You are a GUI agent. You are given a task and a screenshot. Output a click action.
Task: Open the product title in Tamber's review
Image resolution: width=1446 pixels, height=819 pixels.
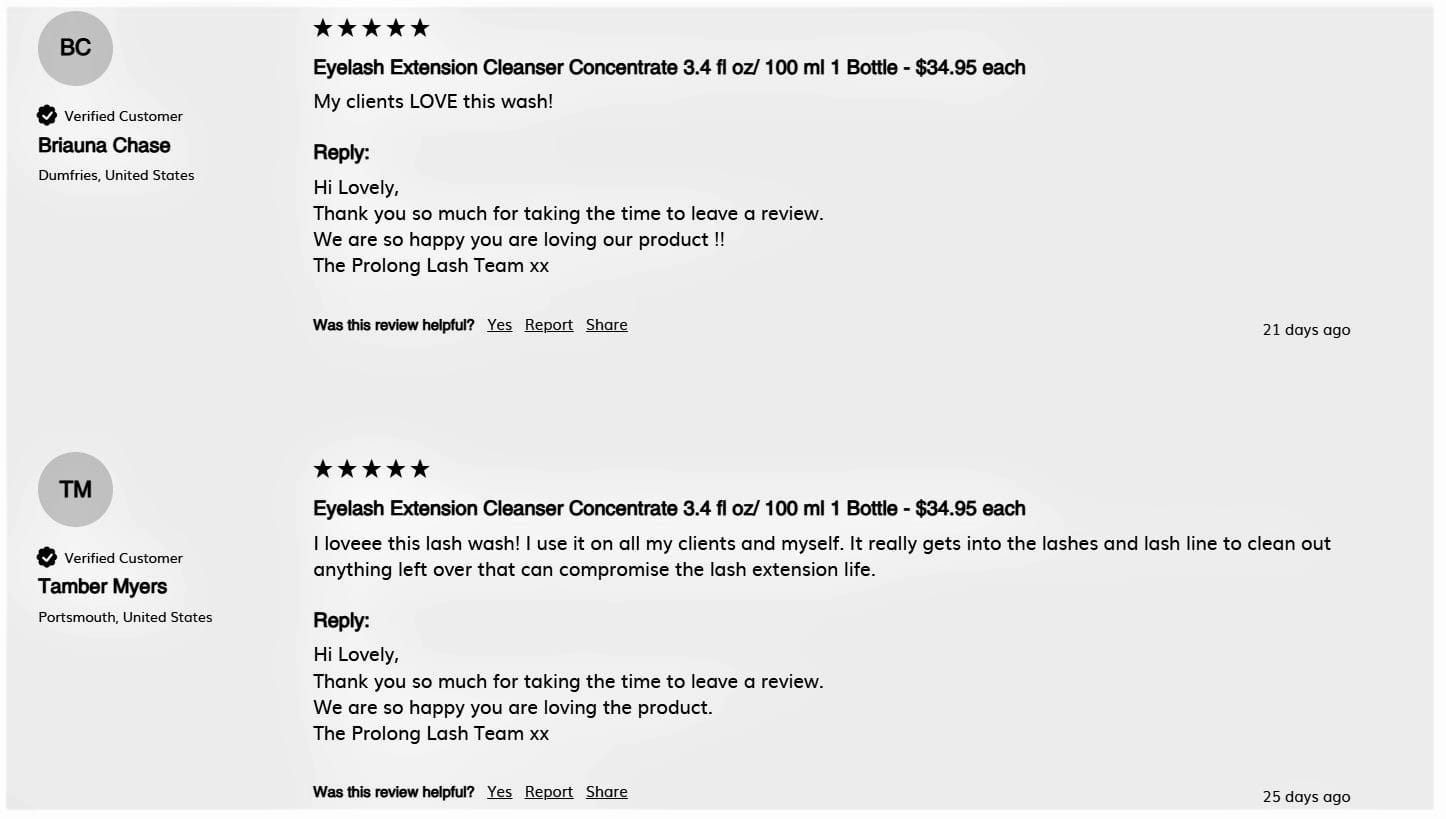[669, 509]
